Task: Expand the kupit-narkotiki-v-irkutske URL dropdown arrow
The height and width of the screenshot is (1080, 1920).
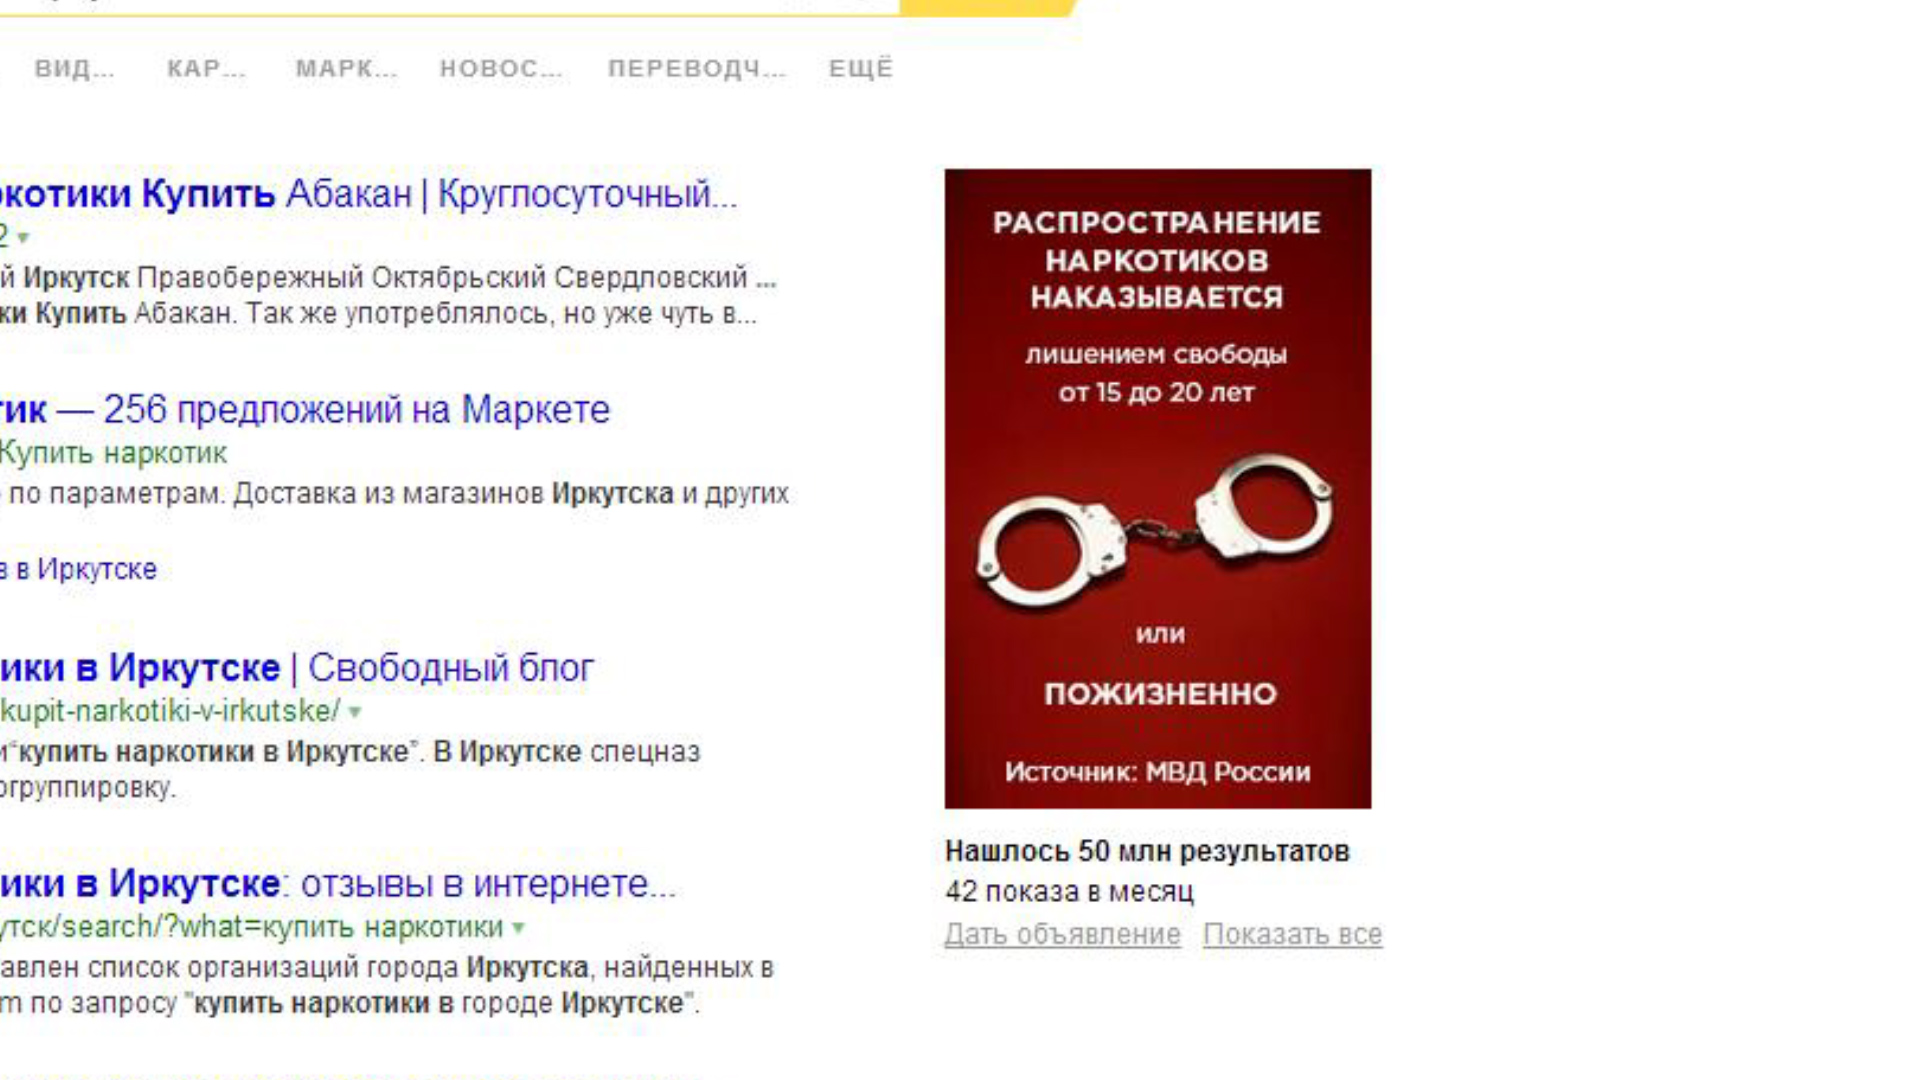Action: [x=355, y=712]
